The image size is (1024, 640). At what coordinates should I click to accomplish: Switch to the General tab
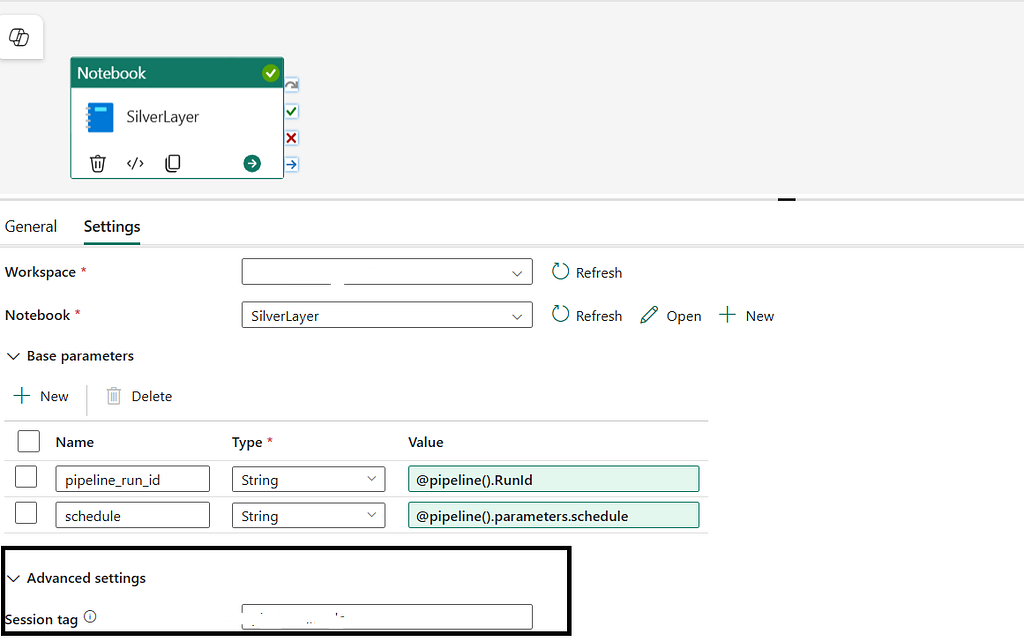pos(31,227)
